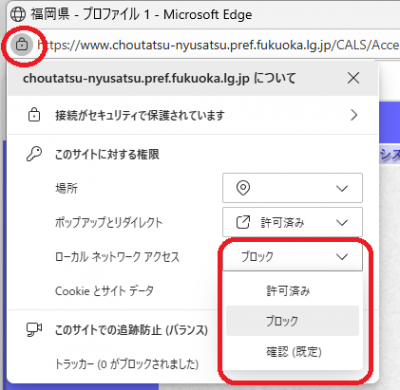Click the globe icon in the title bar
Viewport: 400px width, 390px height.
click(18, 14)
